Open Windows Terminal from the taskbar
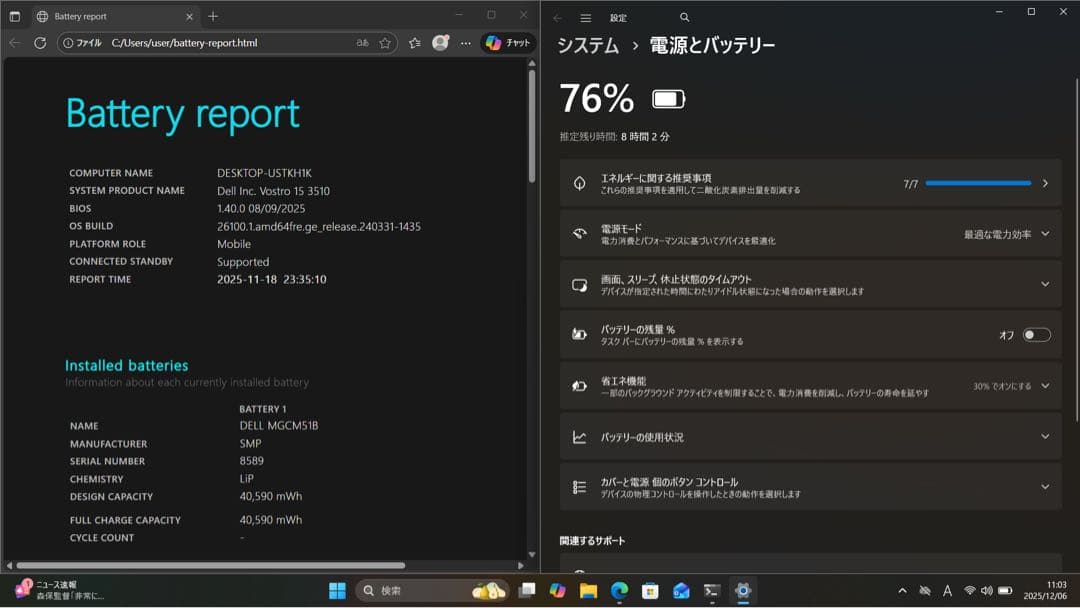The width and height of the screenshot is (1080, 608). (x=710, y=590)
